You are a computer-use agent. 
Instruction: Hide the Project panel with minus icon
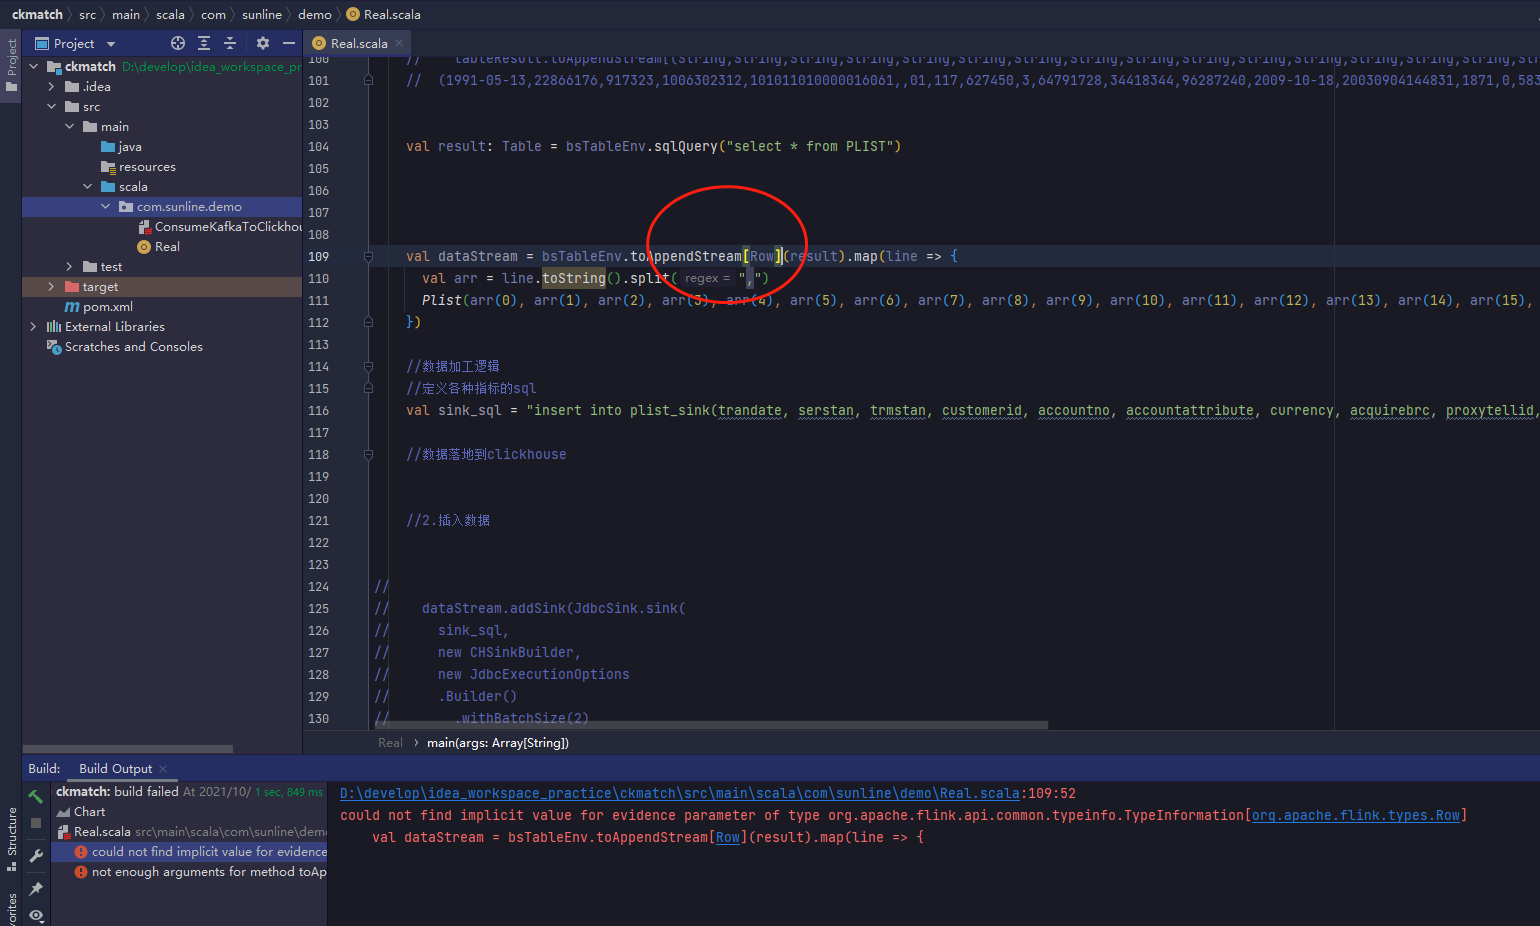click(289, 43)
